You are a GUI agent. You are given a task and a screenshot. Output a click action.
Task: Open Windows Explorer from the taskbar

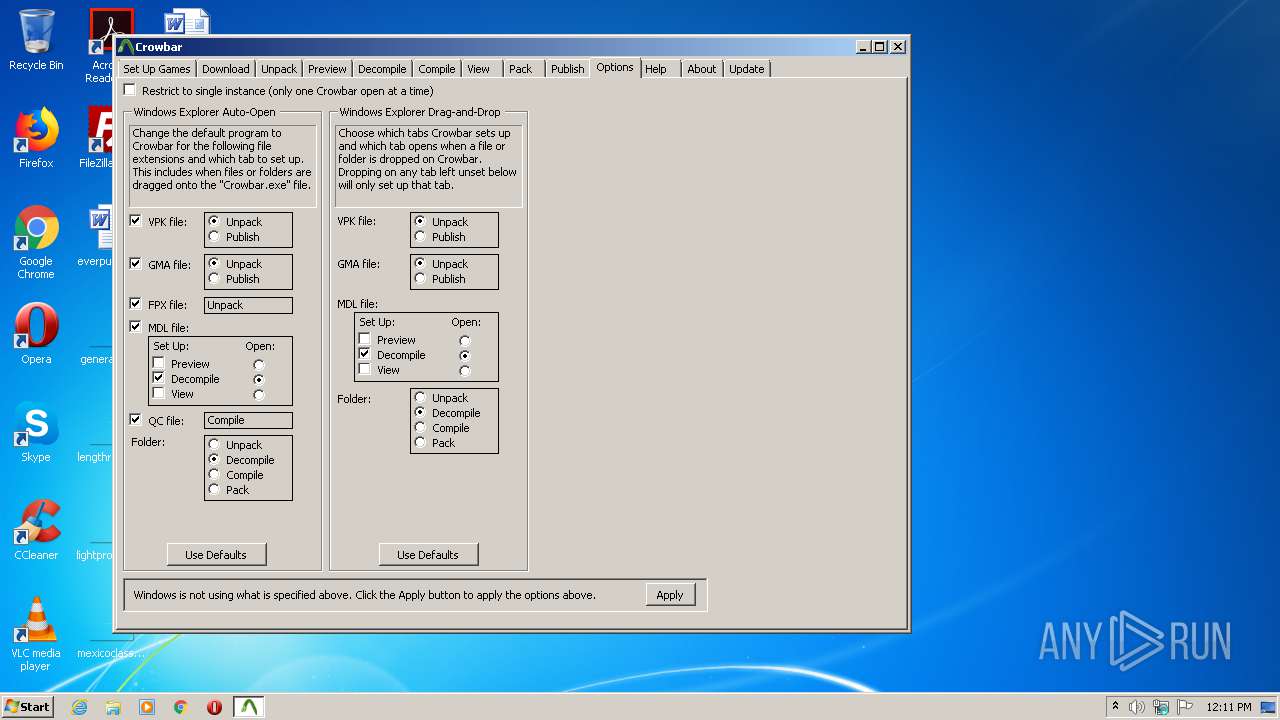coord(113,707)
